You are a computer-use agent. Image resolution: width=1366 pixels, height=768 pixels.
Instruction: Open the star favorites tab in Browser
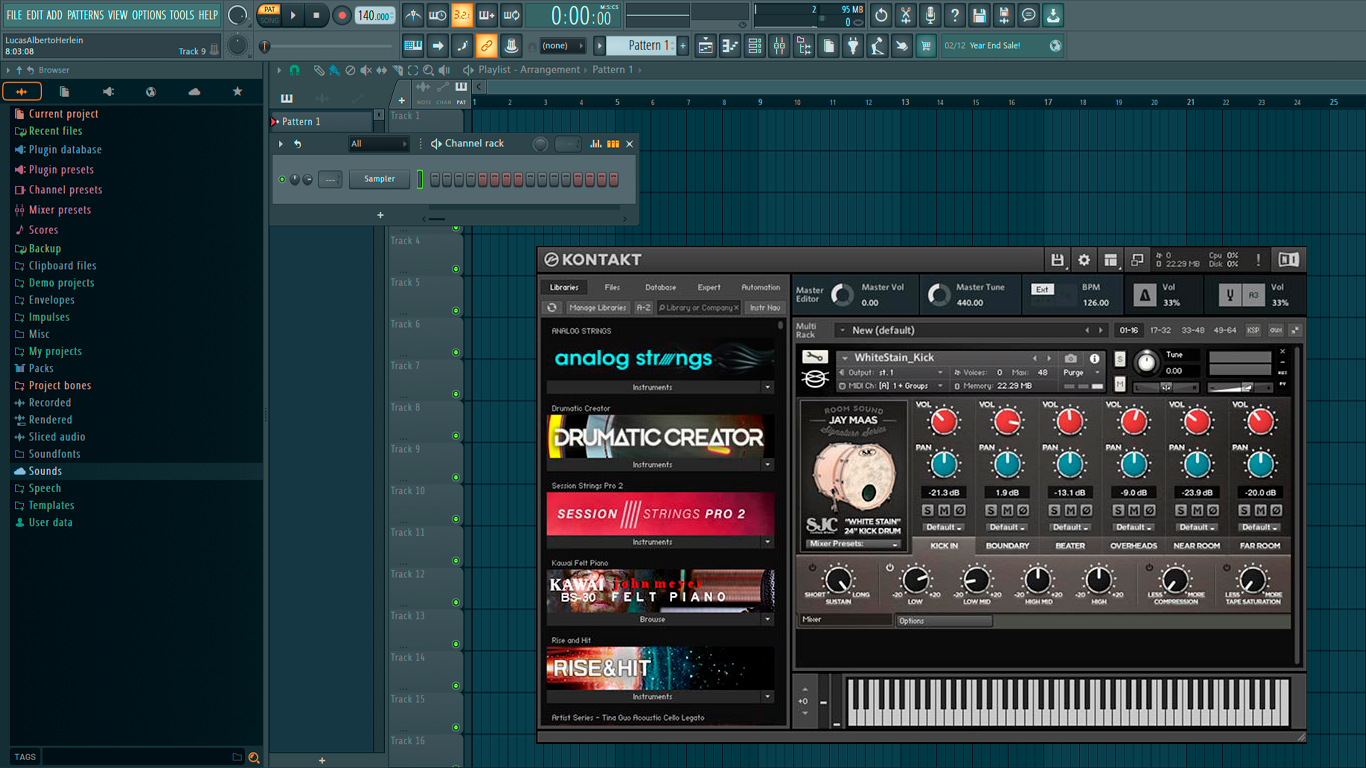[x=237, y=91]
